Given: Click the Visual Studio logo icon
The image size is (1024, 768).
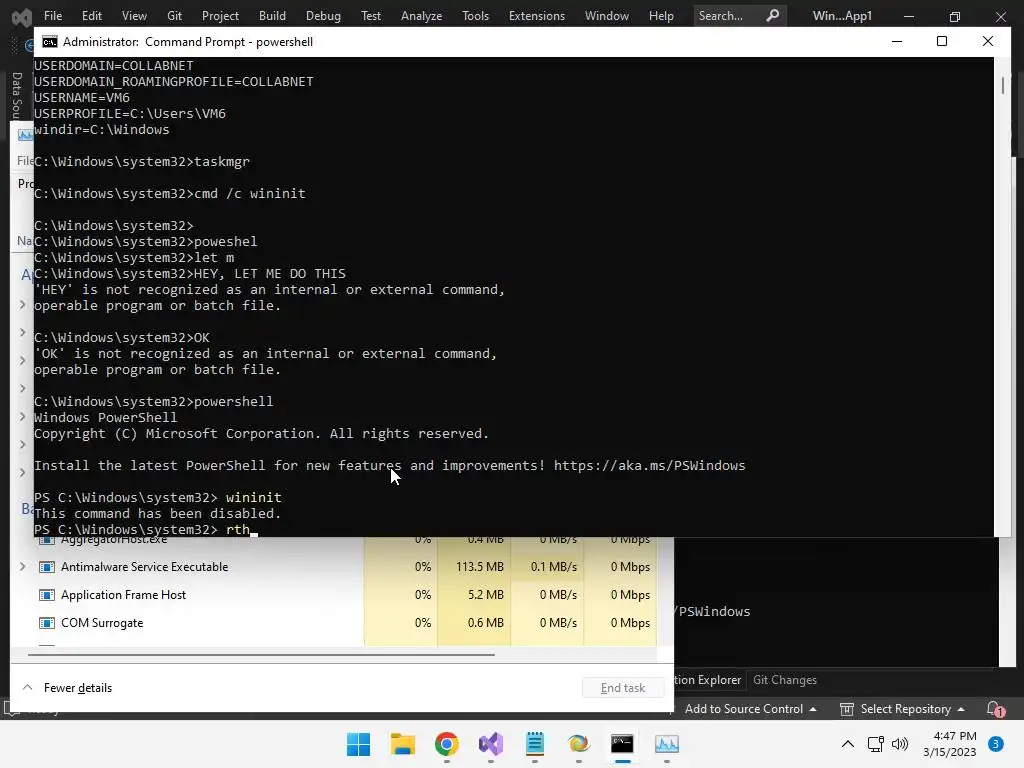Looking at the screenshot, I should click(22, 16).
